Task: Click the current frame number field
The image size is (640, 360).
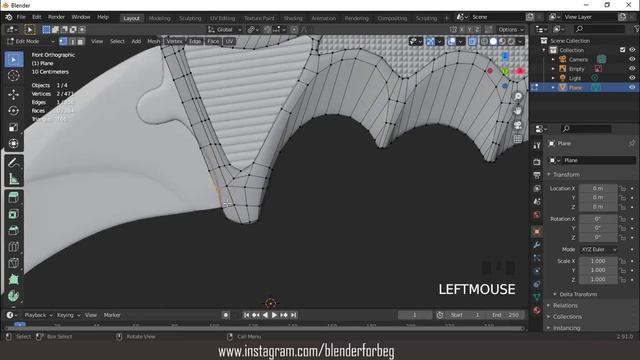Action: (414, 315)
